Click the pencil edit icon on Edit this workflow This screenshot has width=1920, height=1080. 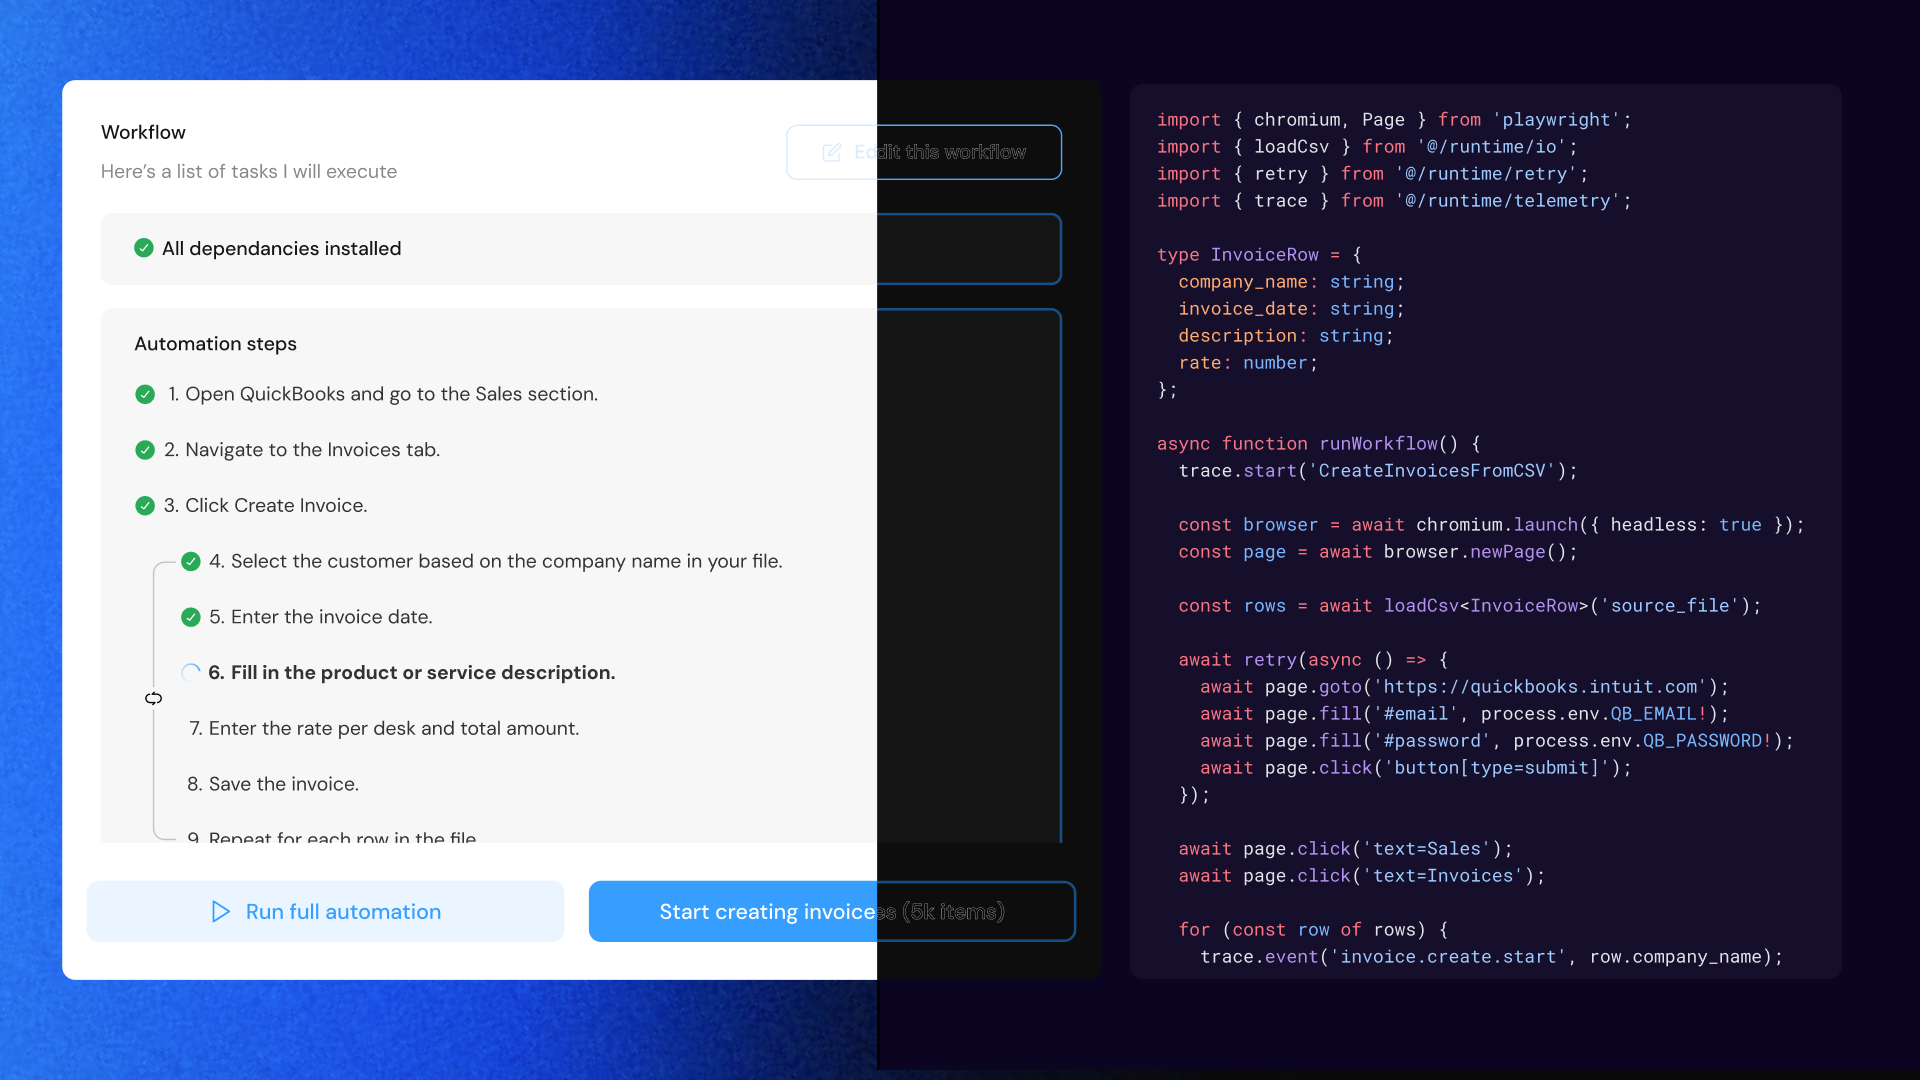click(831, 152)
